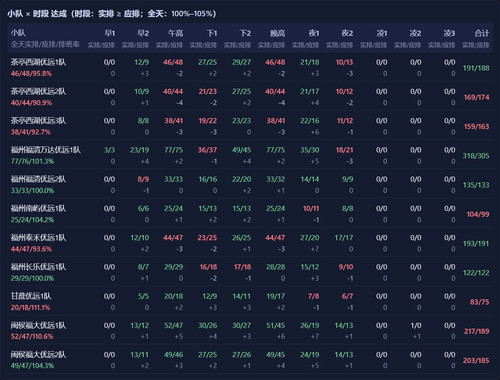Click the 36/37 下1 cell of 福州福清万达优远1队
Screen dimensions: 500x380
(207, 150)
